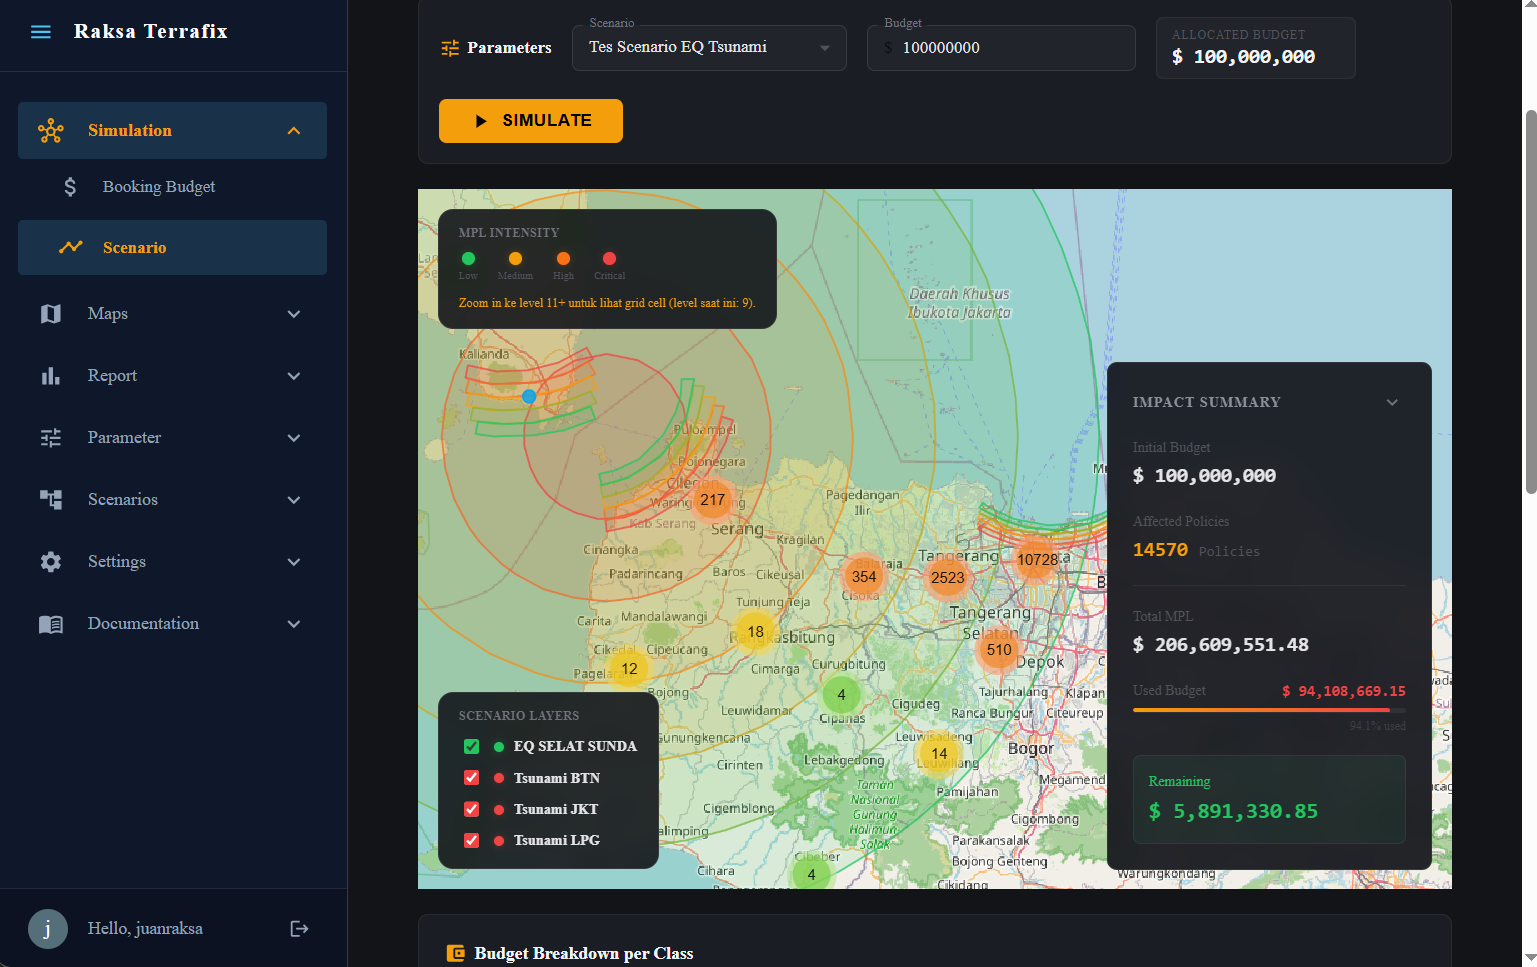Expand the Report menu chevron
Screen dimensions: 1537x967
tap(294, 376)
